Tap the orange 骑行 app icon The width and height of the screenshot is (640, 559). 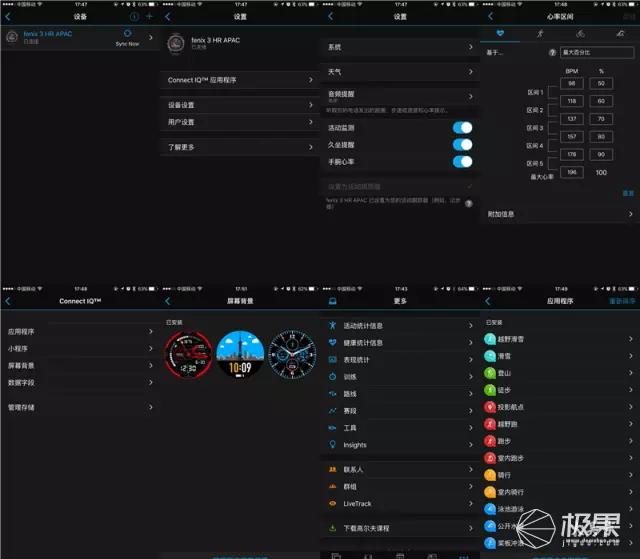[490, 475]
